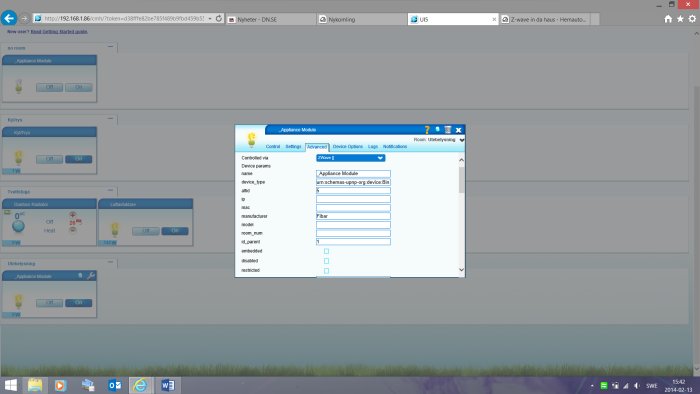700x394 pixels.
Task: Select the Advanced tab
Action: 317,147
